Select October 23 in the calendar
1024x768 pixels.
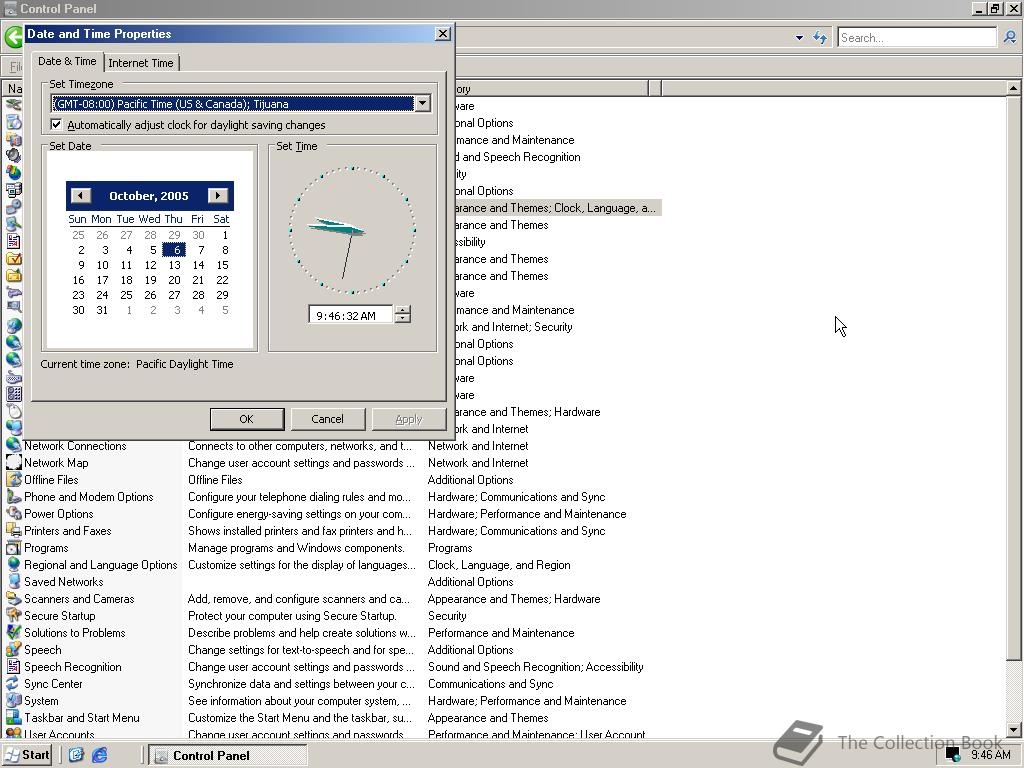pos(78,295)
